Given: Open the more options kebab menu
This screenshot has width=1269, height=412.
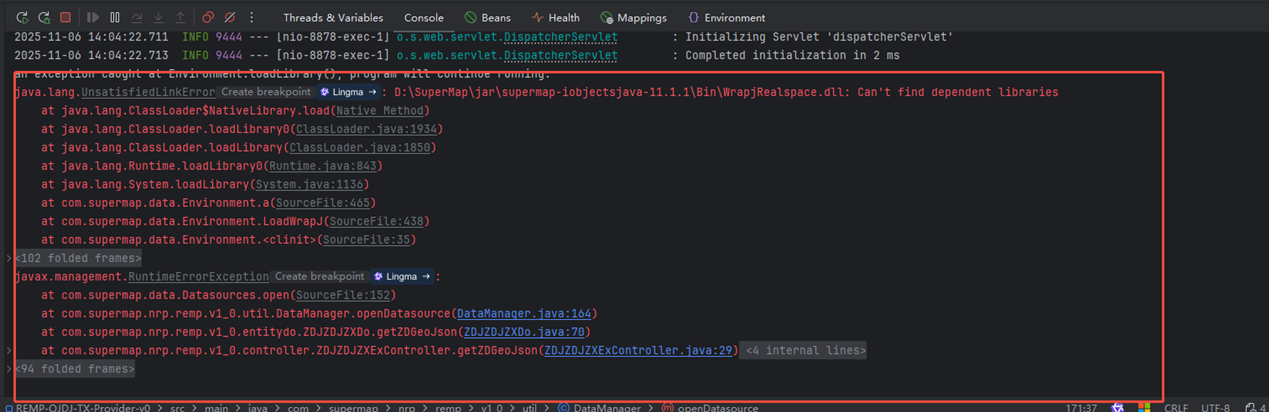Looking at the screenshot, I should (251, 17).
